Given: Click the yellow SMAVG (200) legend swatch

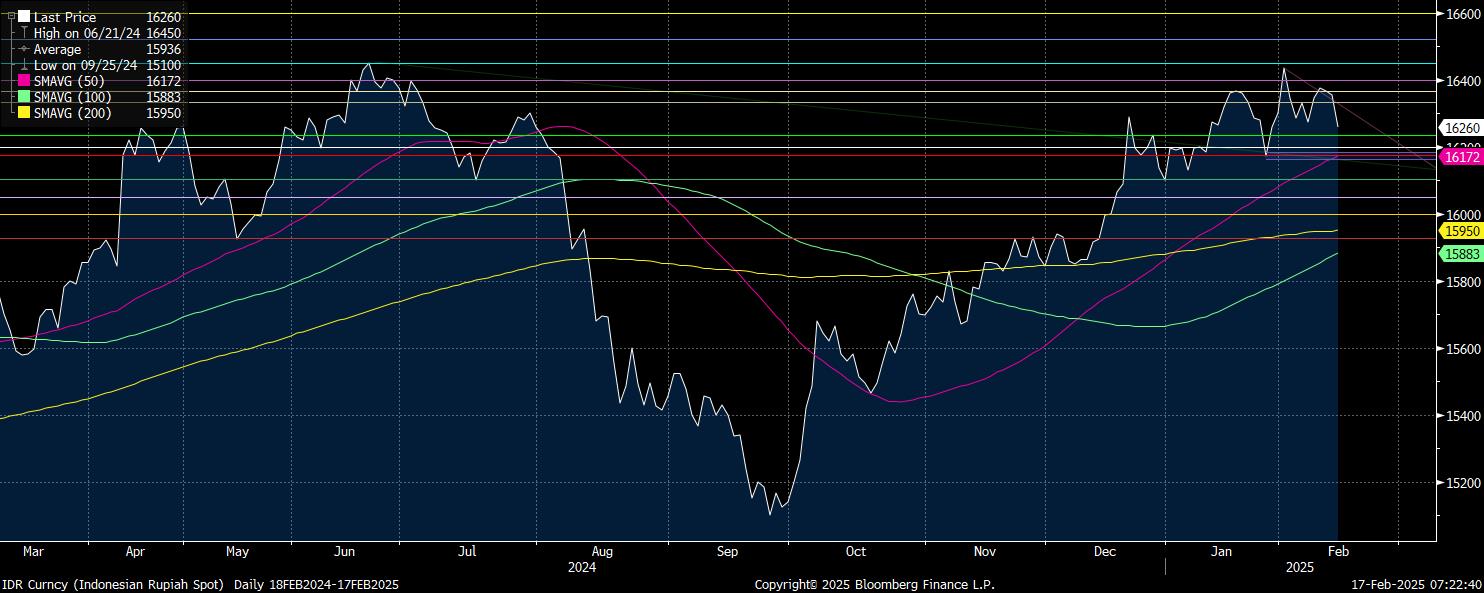Looking at the screenshot, I should pyautogui.click(x=24, y=113).
